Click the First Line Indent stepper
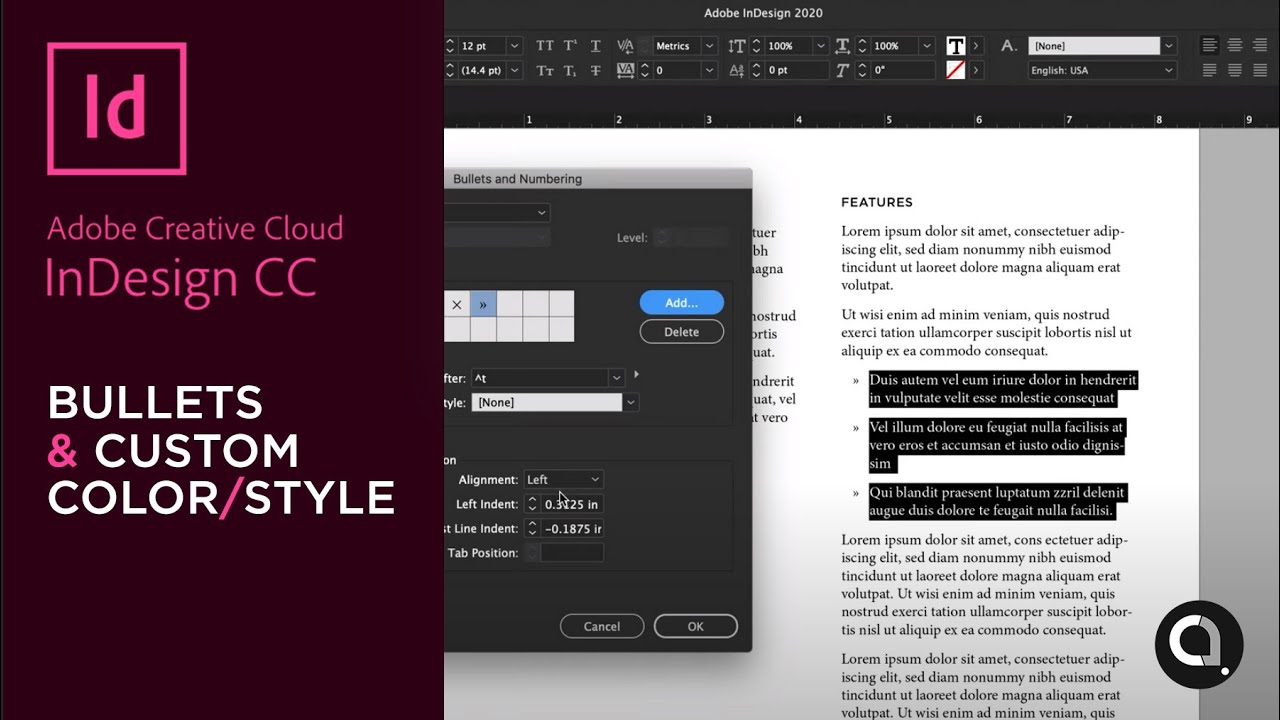This screenshot has height=720, width=1280. click(x=532, y=528)
